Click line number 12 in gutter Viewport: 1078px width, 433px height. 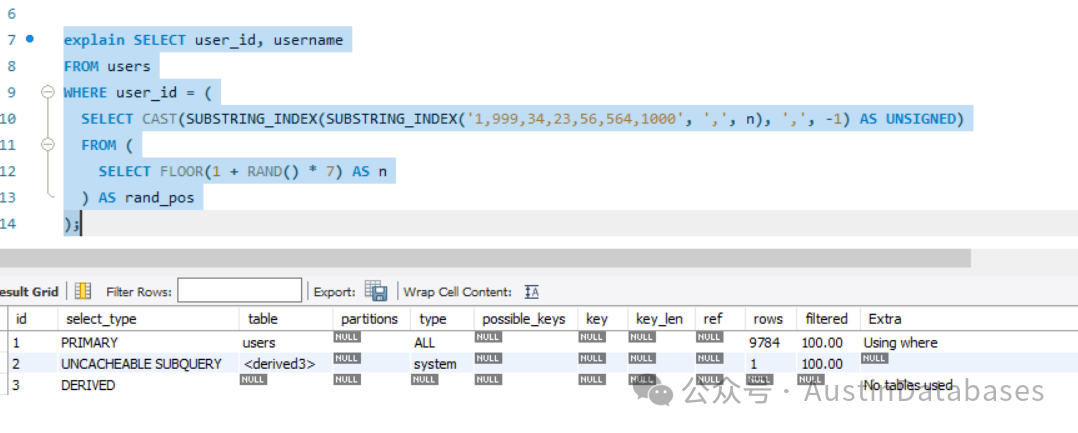(x=8, y=170)
